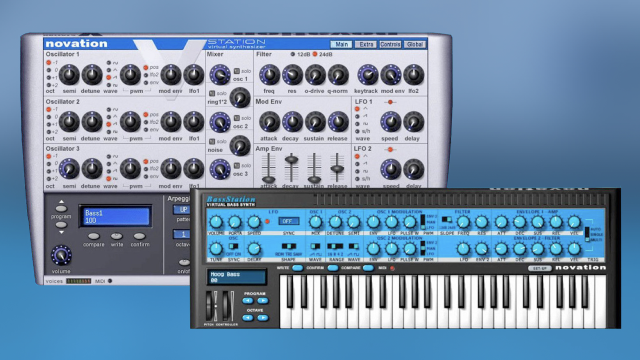Click the LFO 1 speed knob
This screenshot has height=360, width=640.
point(391,122)
